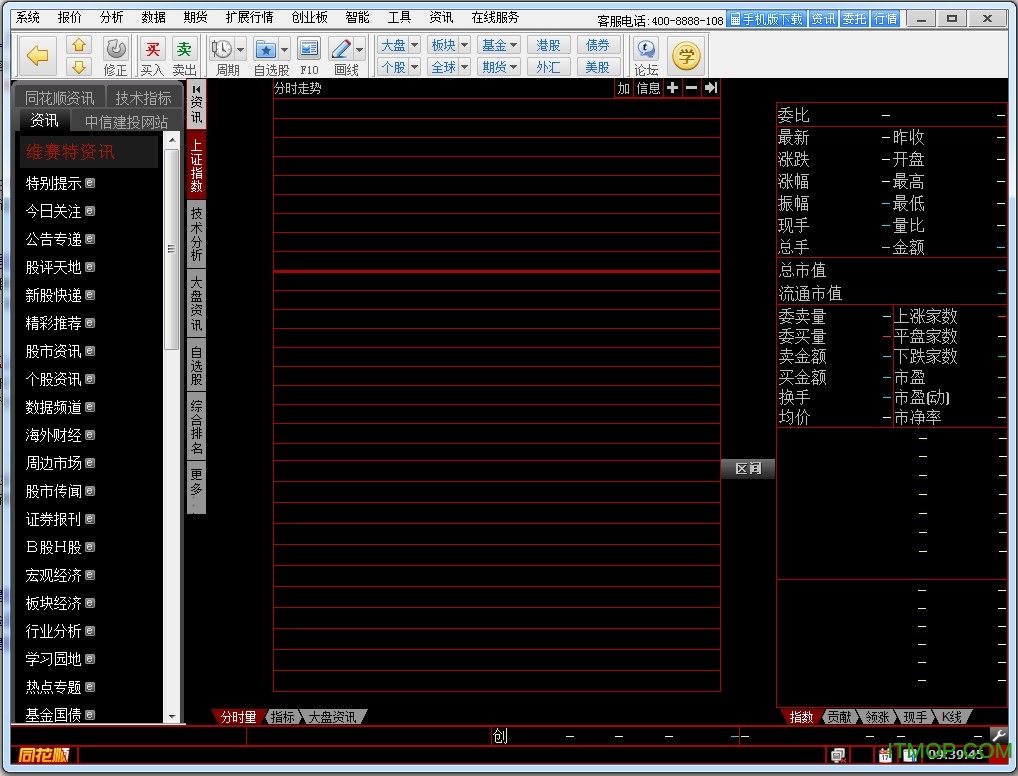This screenshot has width=1018, height=776.
Task: Click the gold 学 learning icon
Action: coord(686,55)
